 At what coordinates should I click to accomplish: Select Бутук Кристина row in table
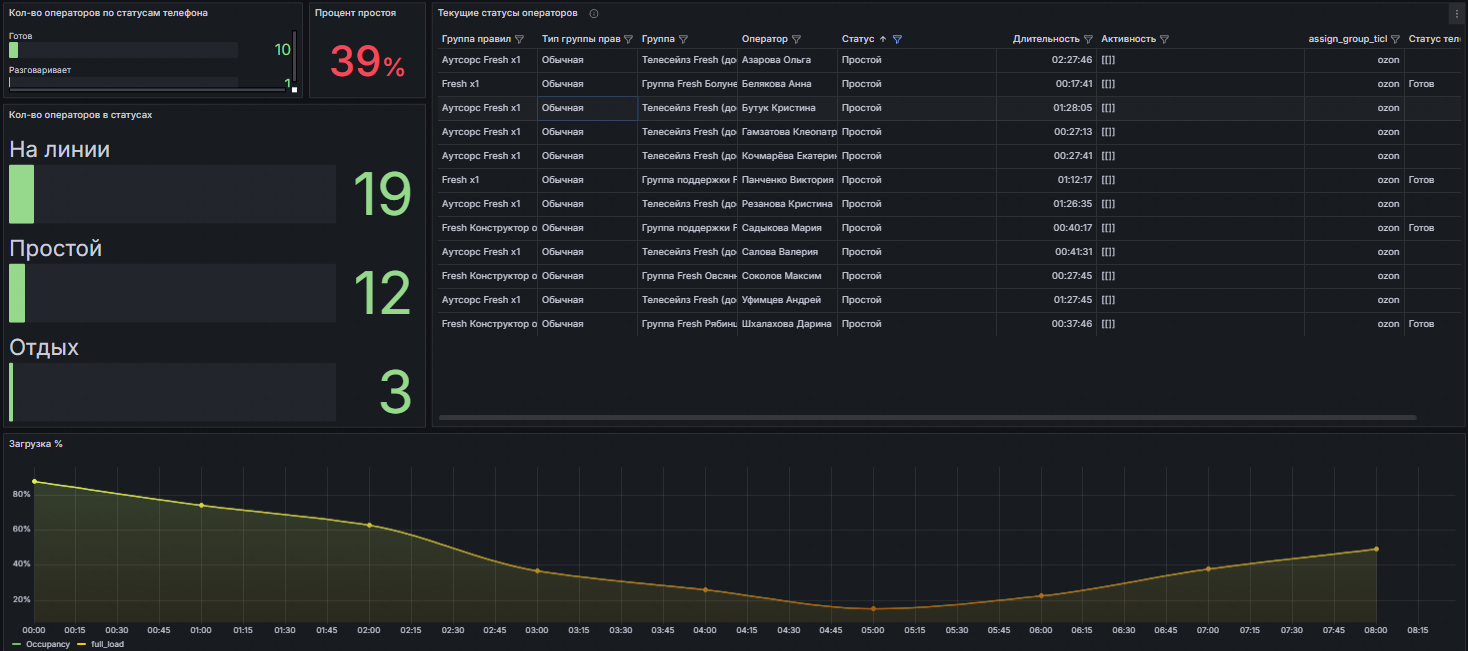778,108
